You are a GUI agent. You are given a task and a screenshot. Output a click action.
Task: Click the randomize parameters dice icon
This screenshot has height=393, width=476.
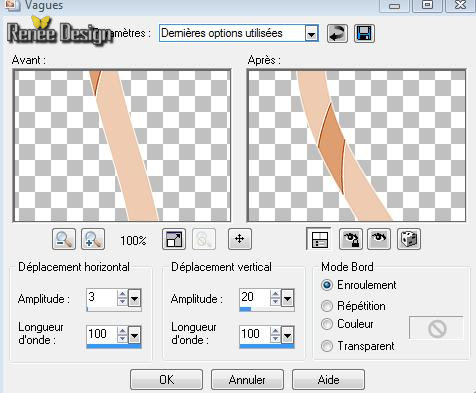pyautogui.click(x=409, y=239)
